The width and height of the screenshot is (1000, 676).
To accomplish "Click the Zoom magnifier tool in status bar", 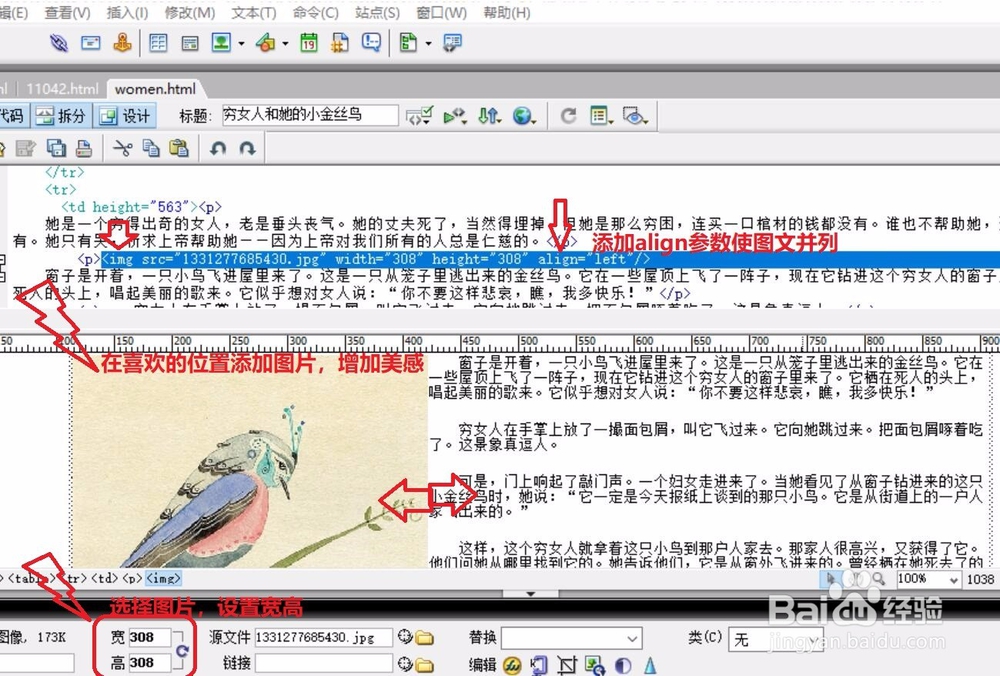I will (x=879, y=578).
